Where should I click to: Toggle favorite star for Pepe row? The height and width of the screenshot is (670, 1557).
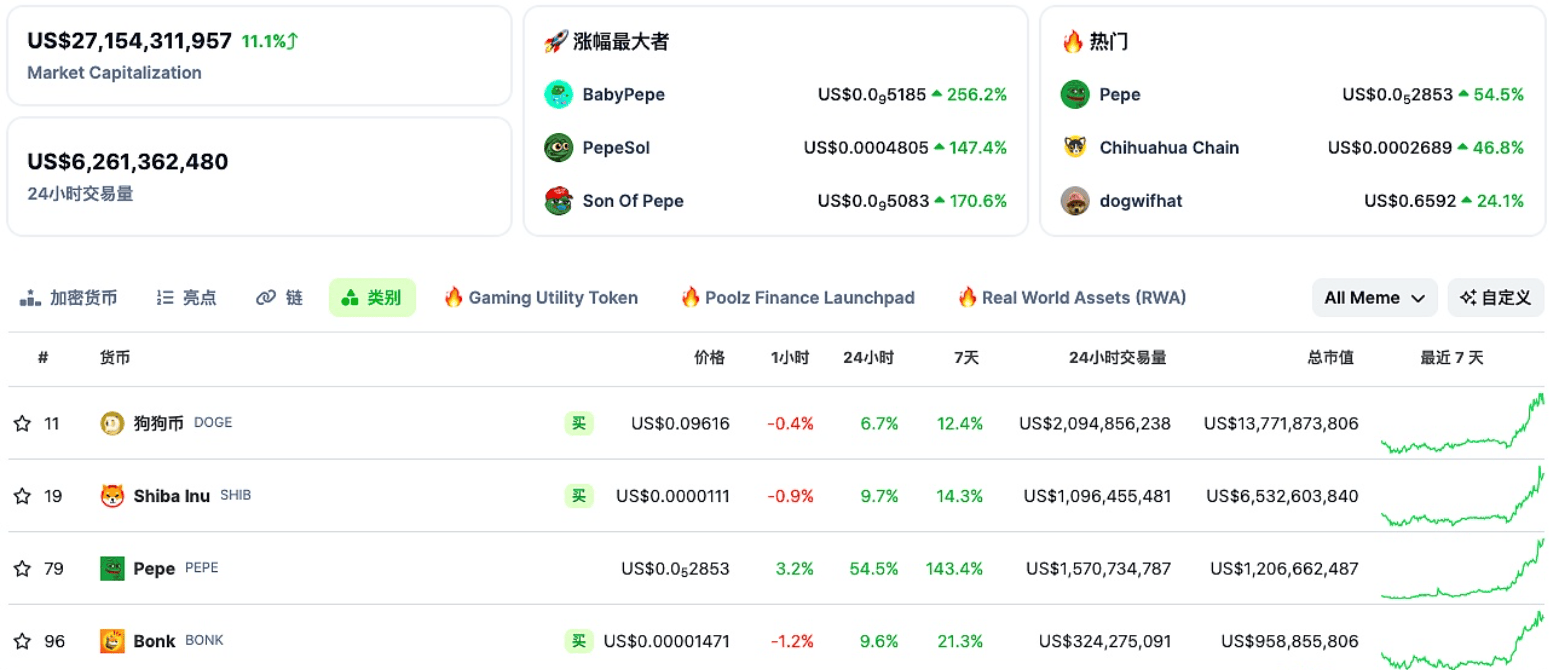click(22, 569)
